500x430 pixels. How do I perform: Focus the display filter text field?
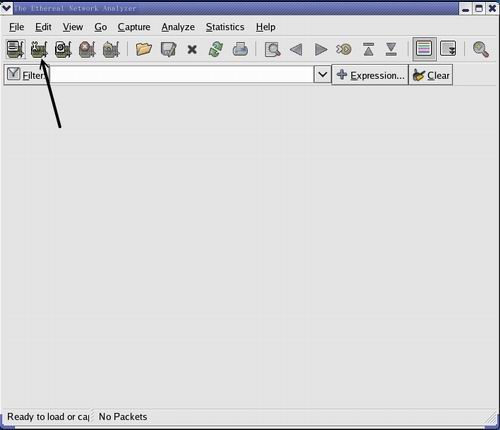click(x=182, y=75)
